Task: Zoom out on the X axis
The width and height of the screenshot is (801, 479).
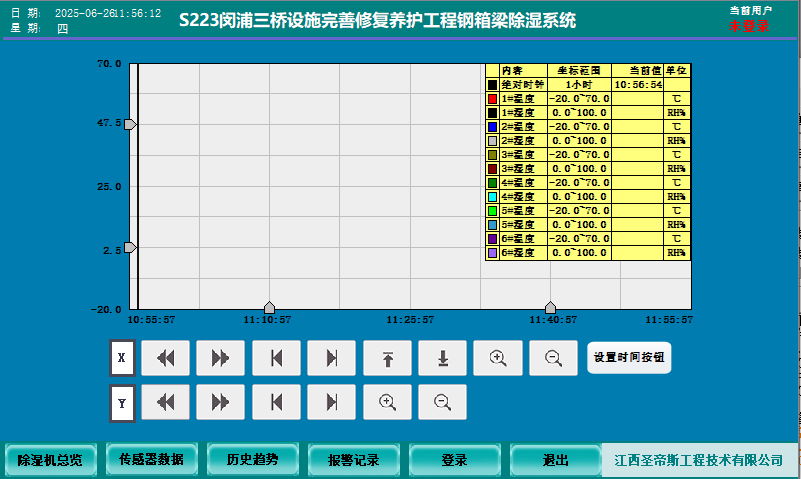Action: tap(553, 358)
